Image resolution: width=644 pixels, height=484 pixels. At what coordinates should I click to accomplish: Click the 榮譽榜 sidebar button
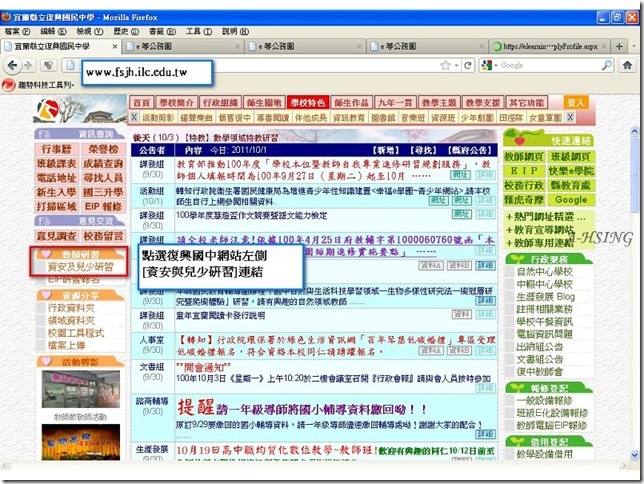103,149
